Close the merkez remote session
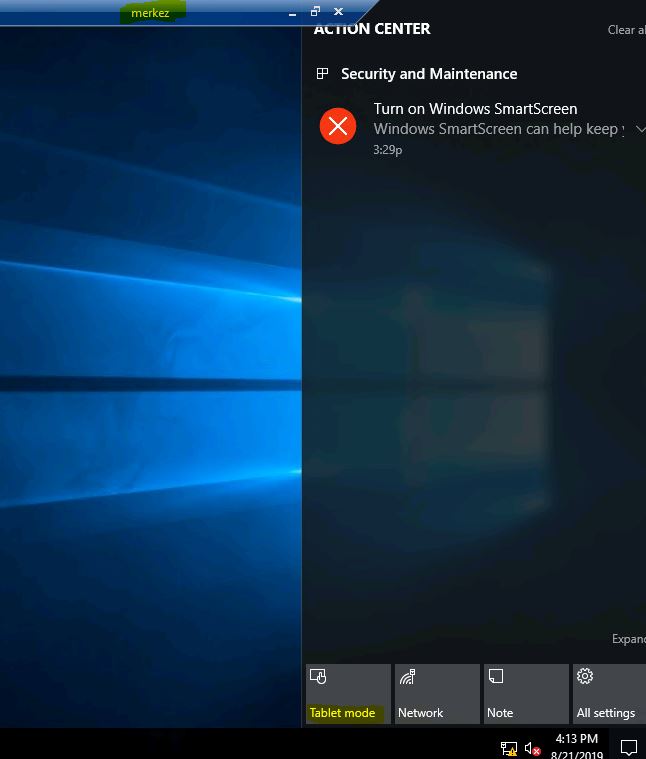The width and height of the screenshot is (646, 759). [x=338, y=11]
